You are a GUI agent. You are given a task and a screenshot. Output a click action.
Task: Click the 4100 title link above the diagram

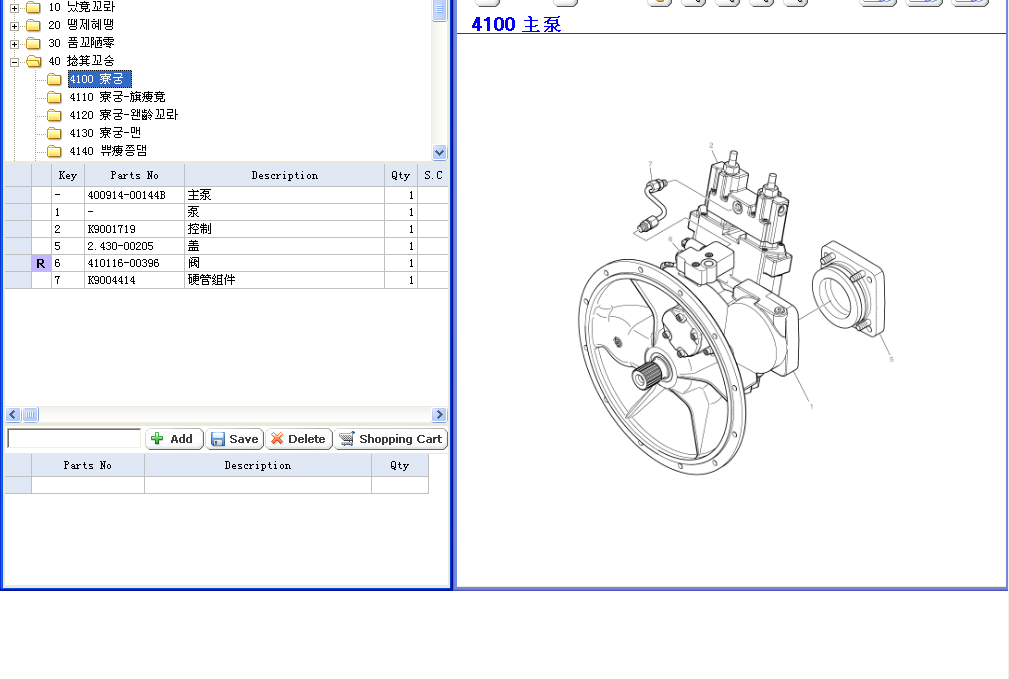click(x=516, y=24)
